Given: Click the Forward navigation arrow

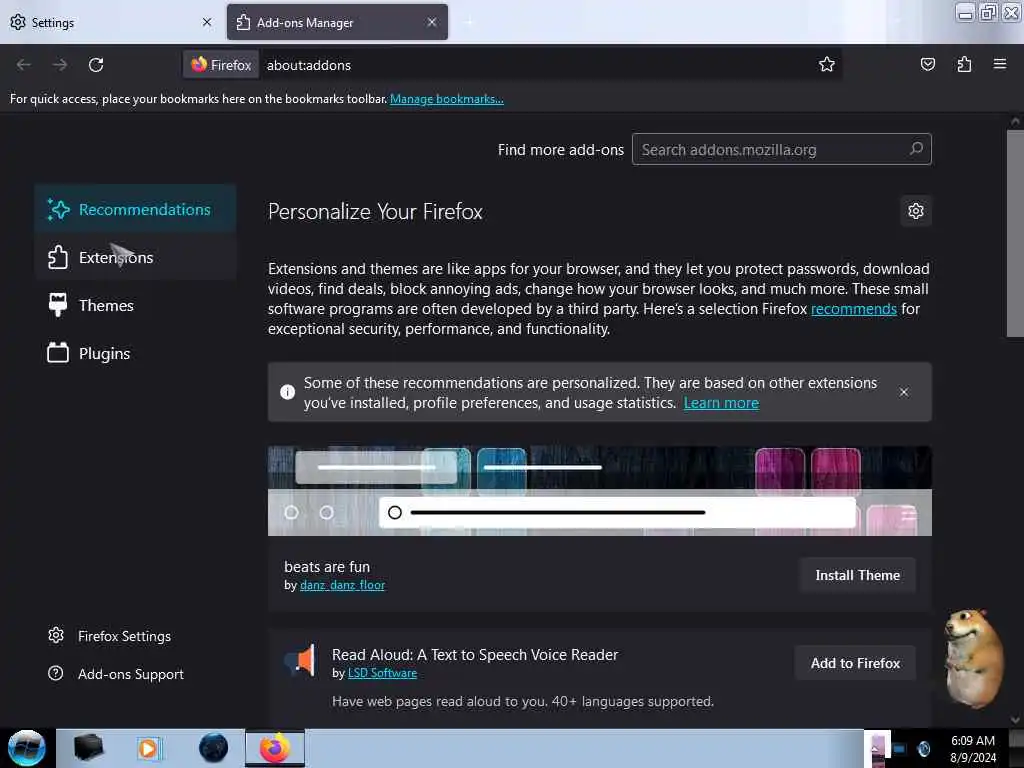Looking at the screenshot, I should click(x=60, y=65).
